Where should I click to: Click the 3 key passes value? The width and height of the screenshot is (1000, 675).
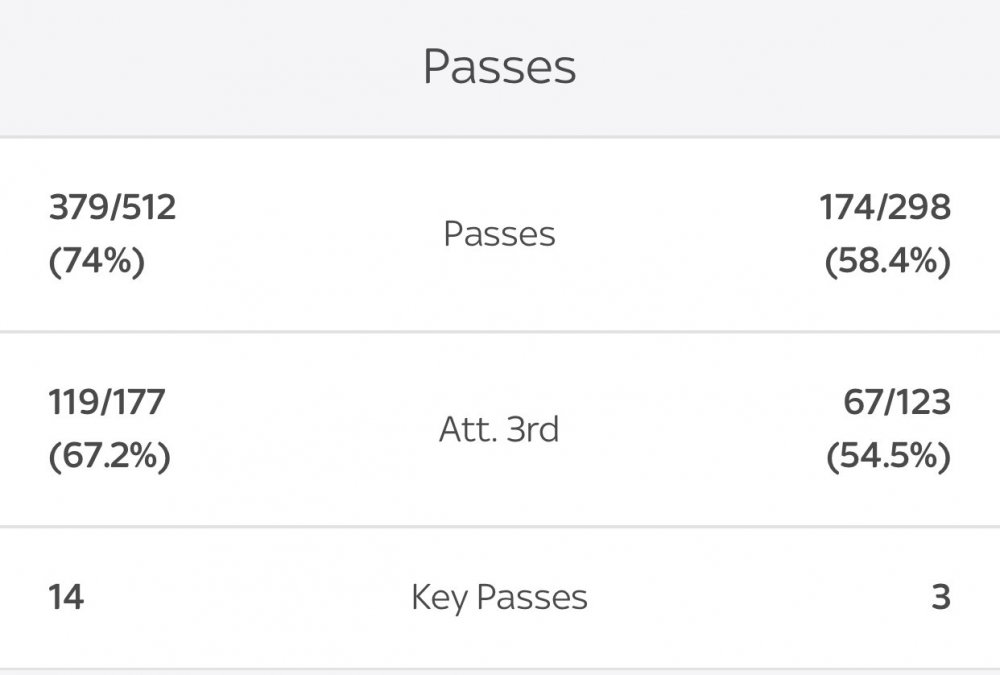941,598
